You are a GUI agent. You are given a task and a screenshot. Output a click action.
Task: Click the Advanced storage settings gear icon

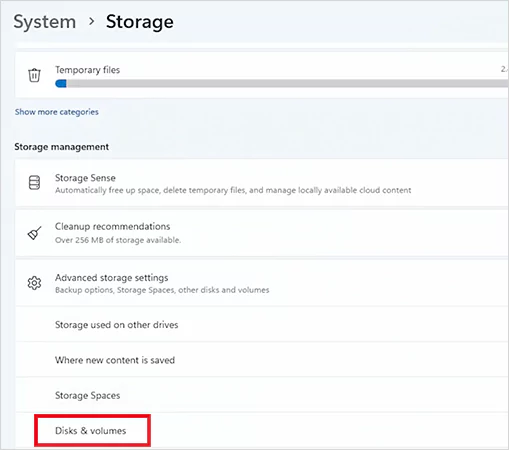(34, 283)
